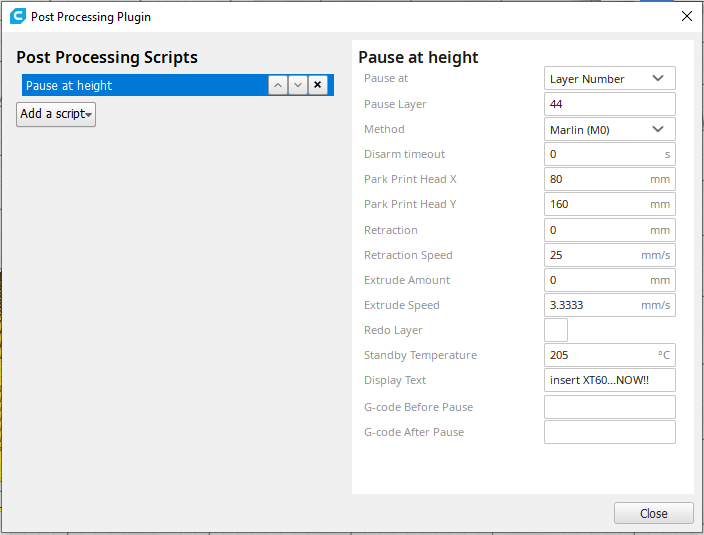This screenshot has width=704, height=535.
Task: Click the Close button at the bottom
Action: [654, 513]
